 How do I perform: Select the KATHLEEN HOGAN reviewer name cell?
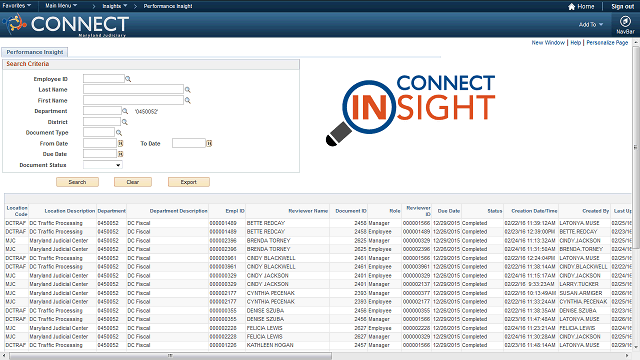coord(270,345)
